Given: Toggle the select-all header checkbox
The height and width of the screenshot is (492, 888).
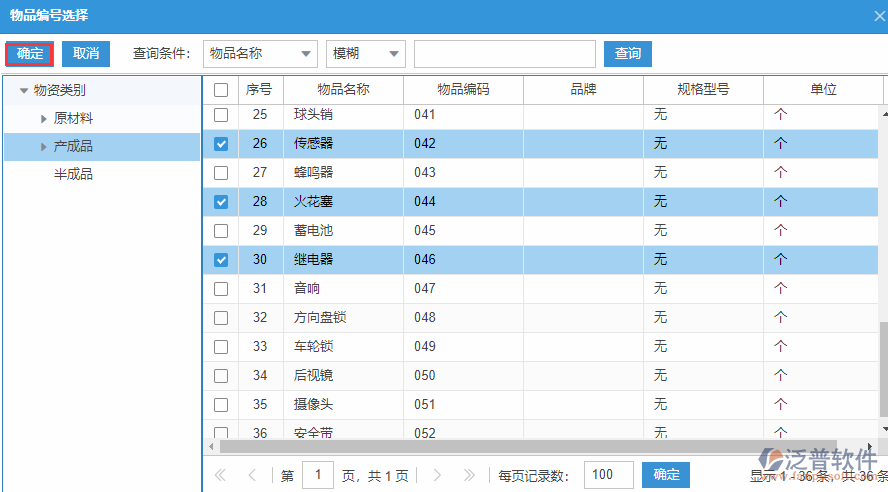Looking at the screenshot, I should [221, 90].
